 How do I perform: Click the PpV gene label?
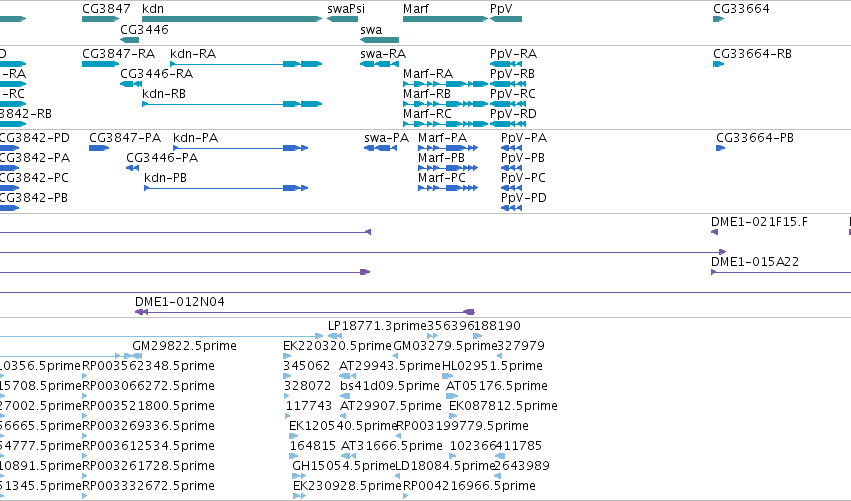point(501,9)
